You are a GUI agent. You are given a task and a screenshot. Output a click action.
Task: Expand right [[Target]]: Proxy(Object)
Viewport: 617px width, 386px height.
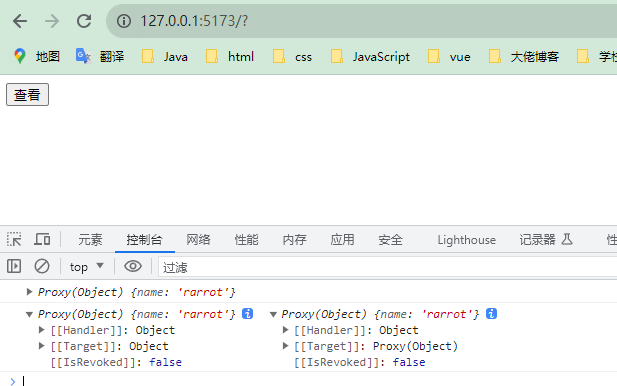[285, 346]
